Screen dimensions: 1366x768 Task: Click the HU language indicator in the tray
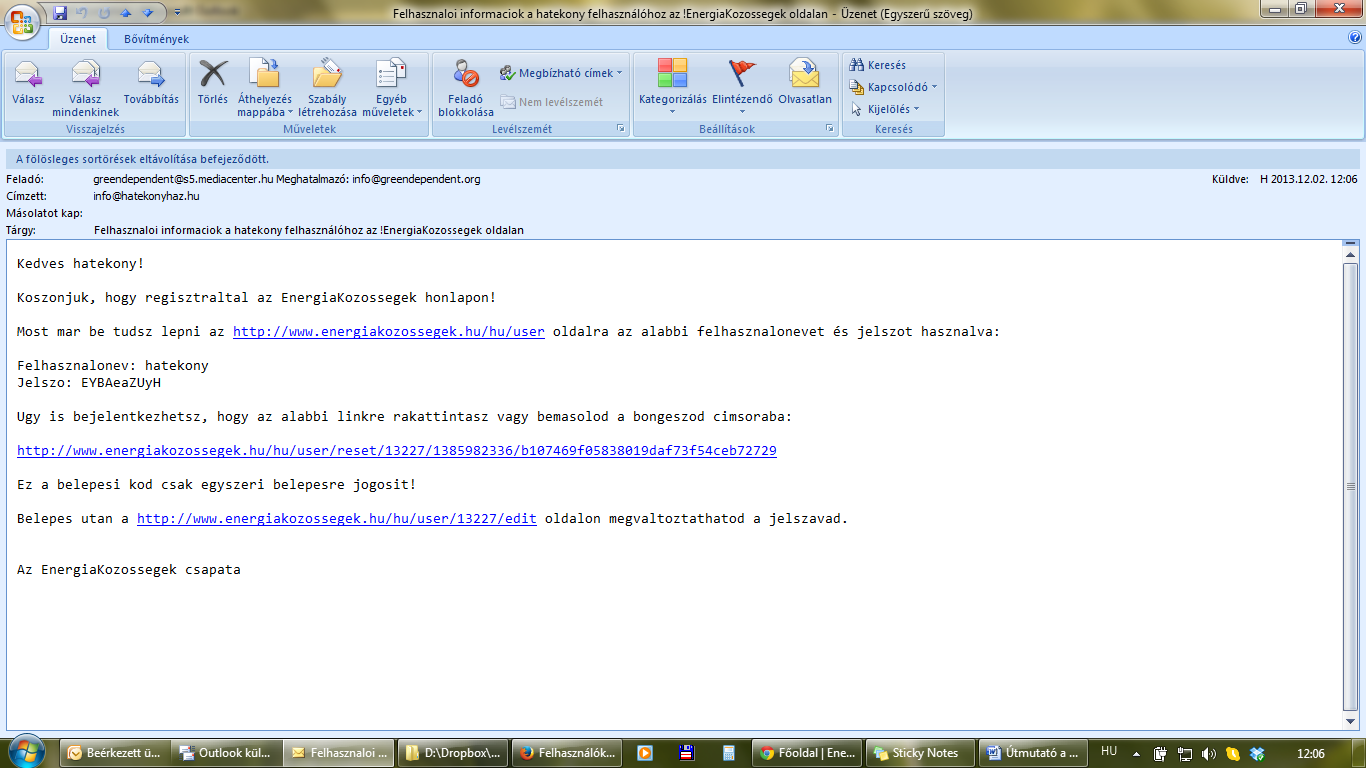(1109, 751)
